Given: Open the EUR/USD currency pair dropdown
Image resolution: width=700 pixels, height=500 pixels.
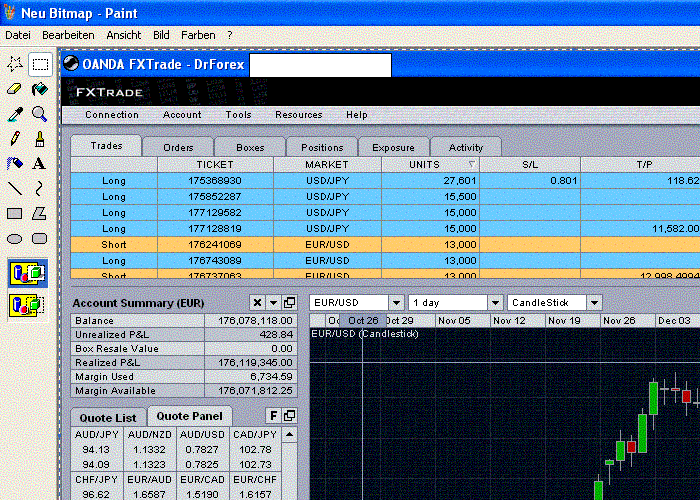Looking at the screenshot, I should (x=397, y=302).
